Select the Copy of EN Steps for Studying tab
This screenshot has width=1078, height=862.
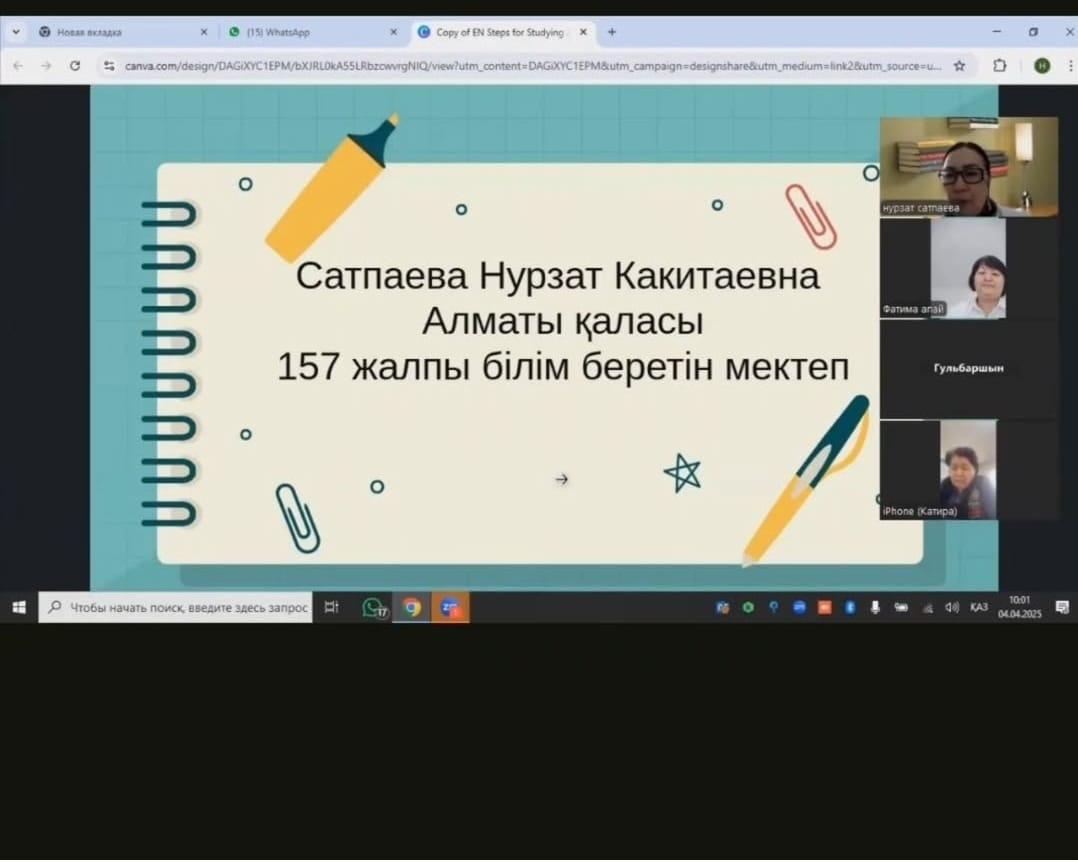[502, 32]
